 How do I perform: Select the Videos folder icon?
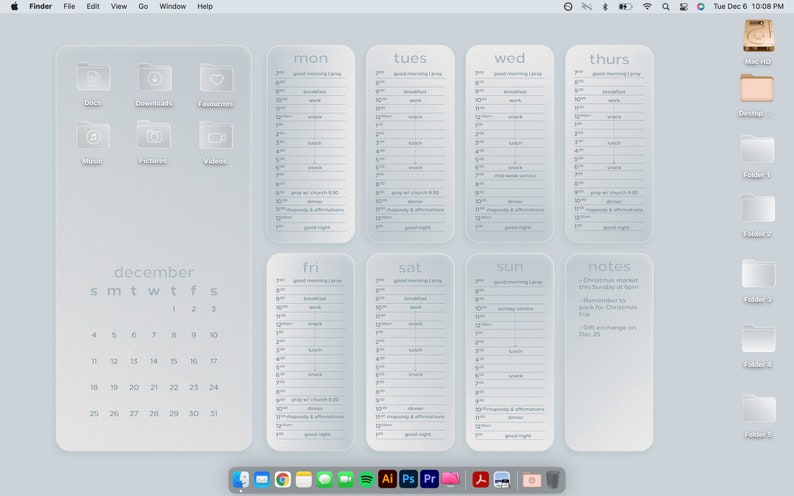[x=216, y=135]
